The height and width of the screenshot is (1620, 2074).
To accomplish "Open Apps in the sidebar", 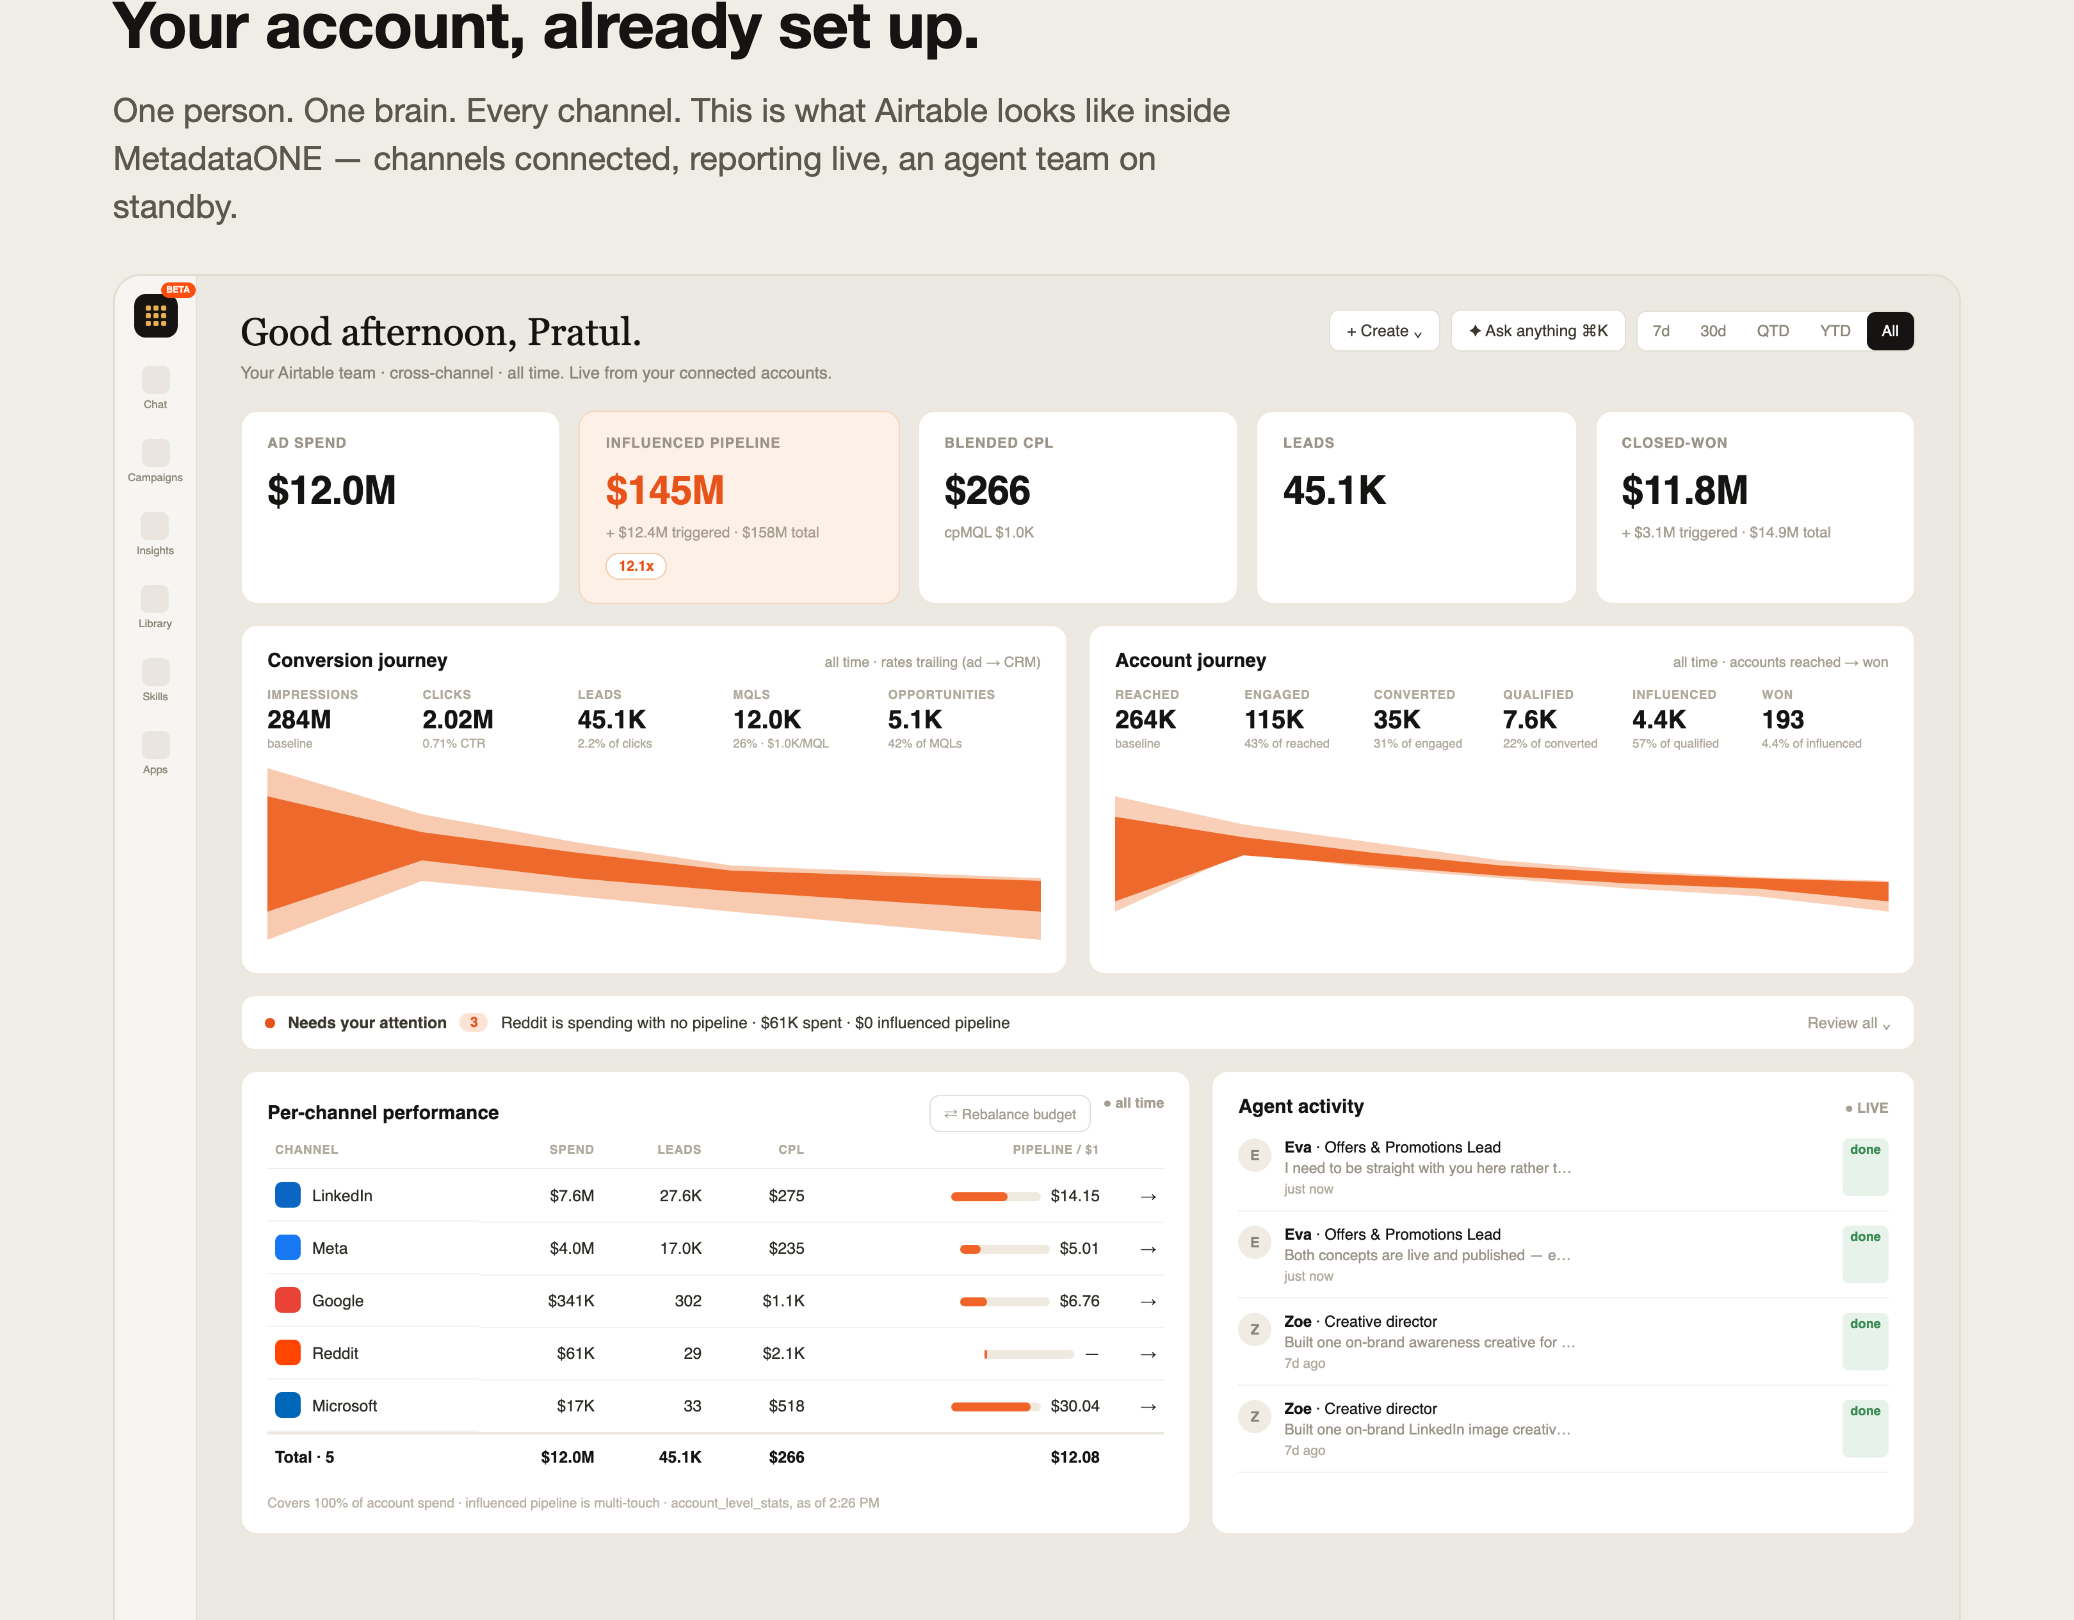I will click(x=155, y=753).
